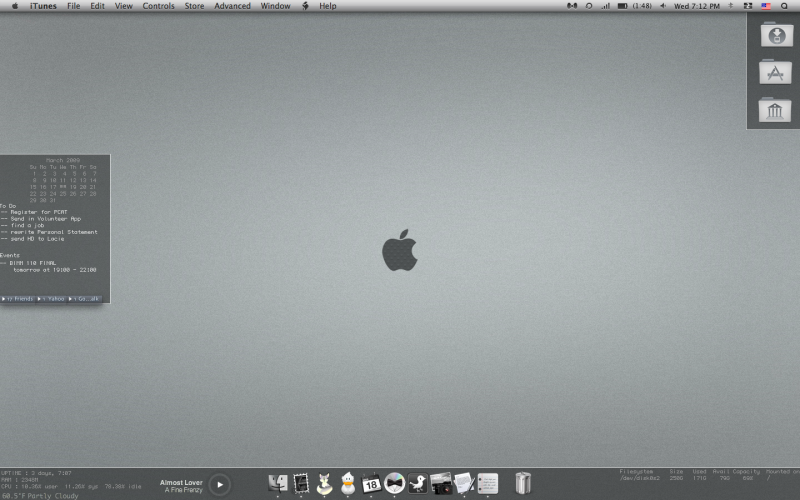Viewport: 800px width, 500px height.
Task: Open the script menu icon beside Help
Action: coord(305,6)
